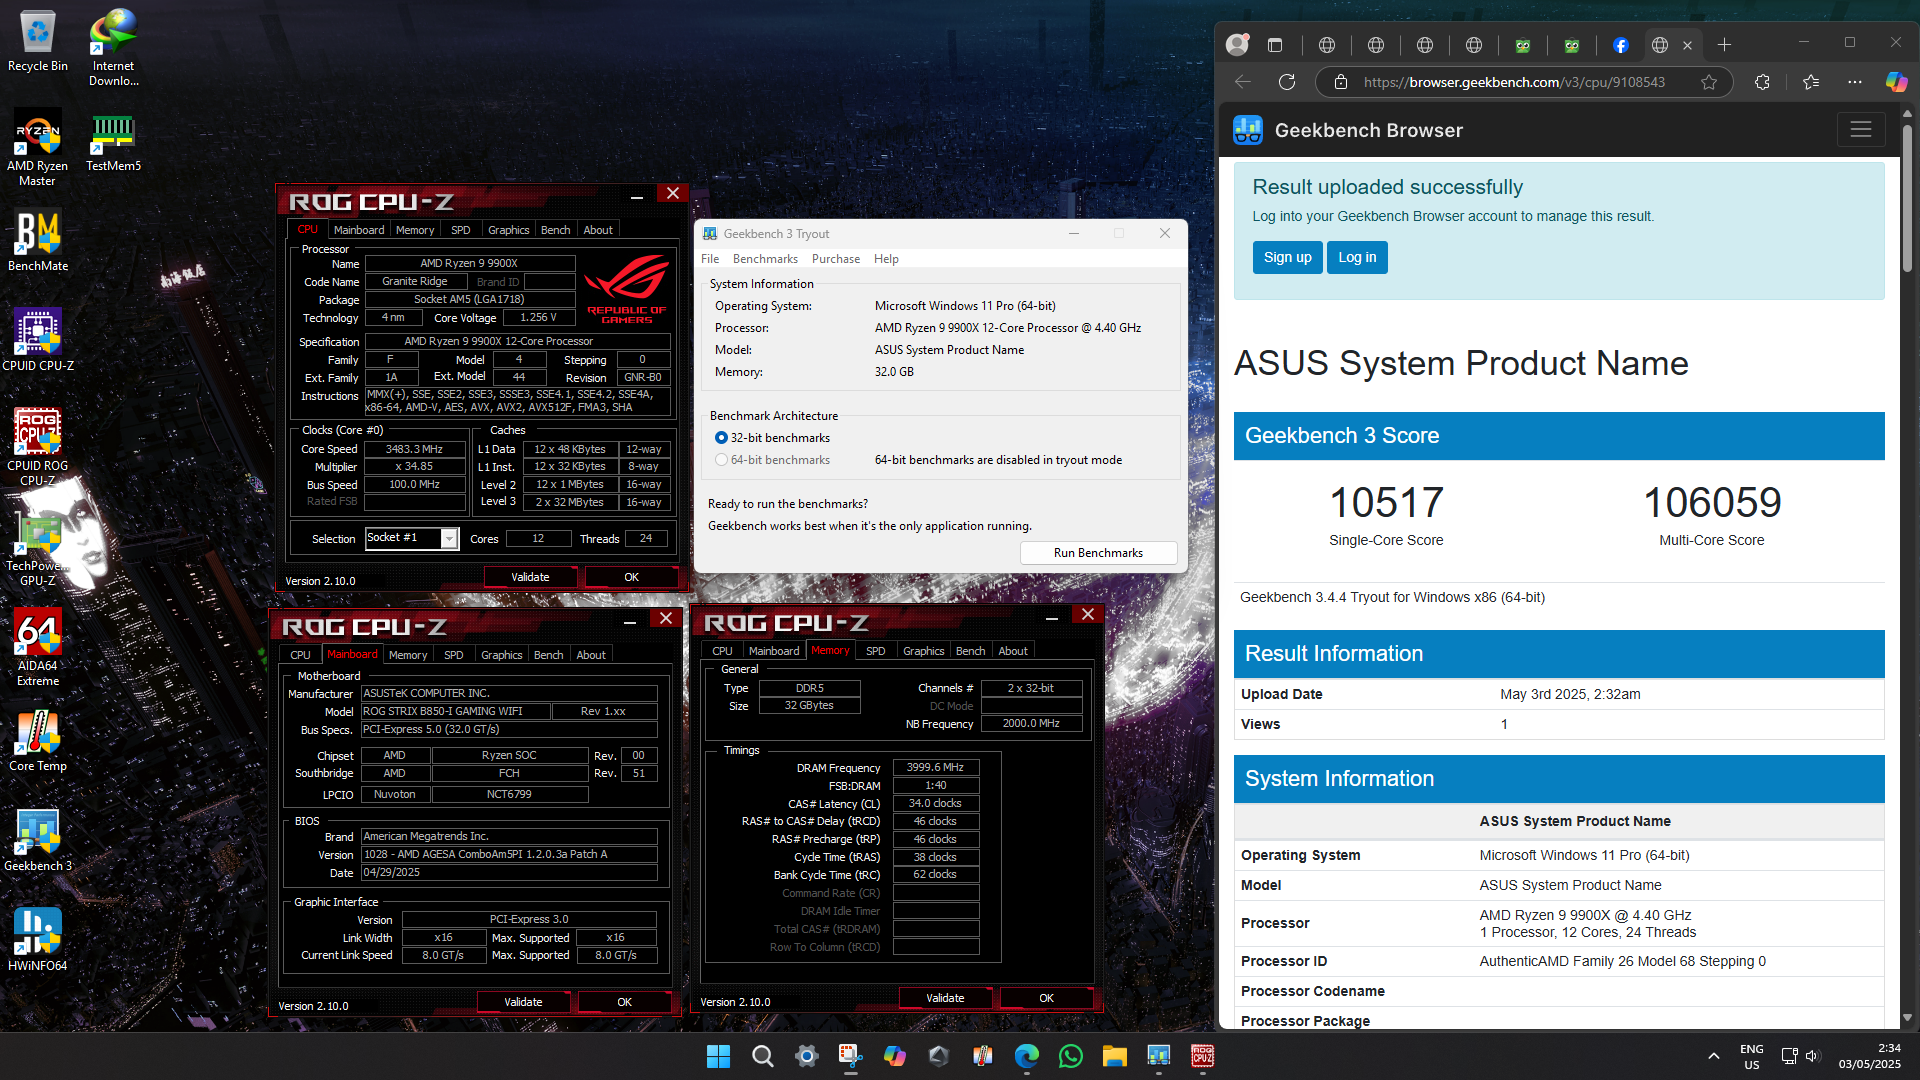Open Graphics tab in memory CPU-Z window
The width and height of the screenshot is (1920, 1080).
pos(924,651)
